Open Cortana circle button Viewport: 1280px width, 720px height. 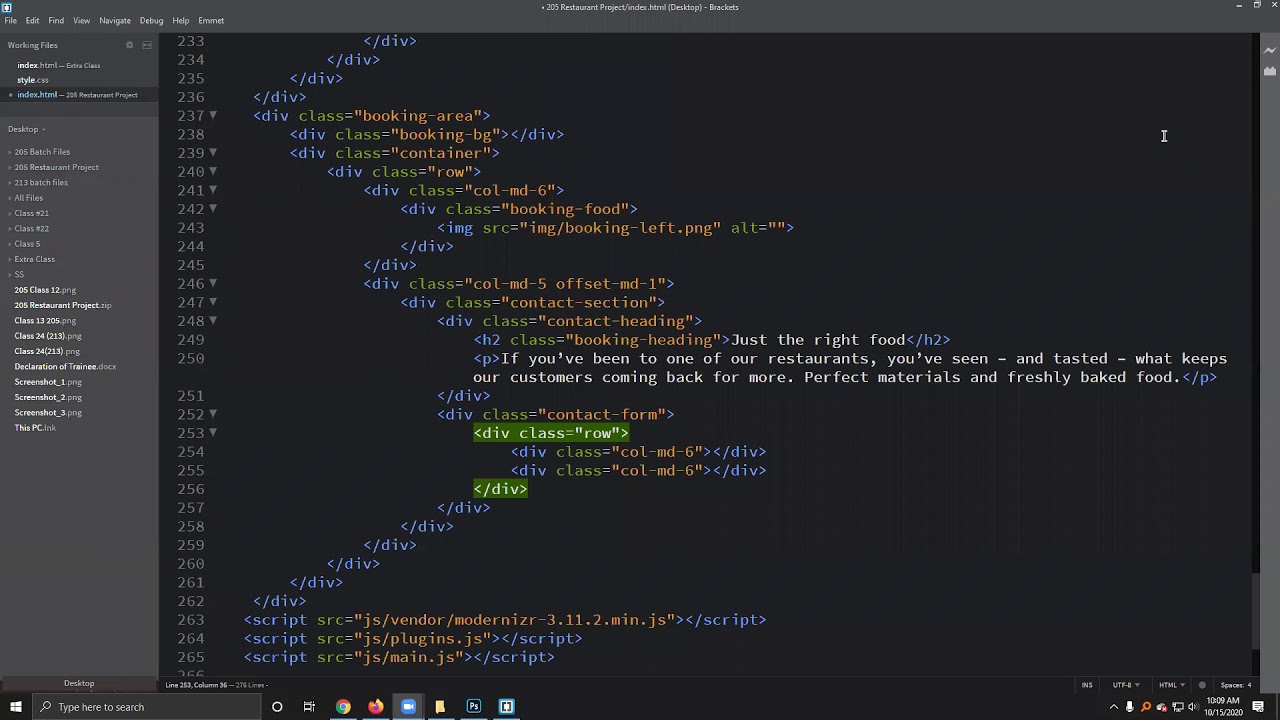click(x=277, y=707)
